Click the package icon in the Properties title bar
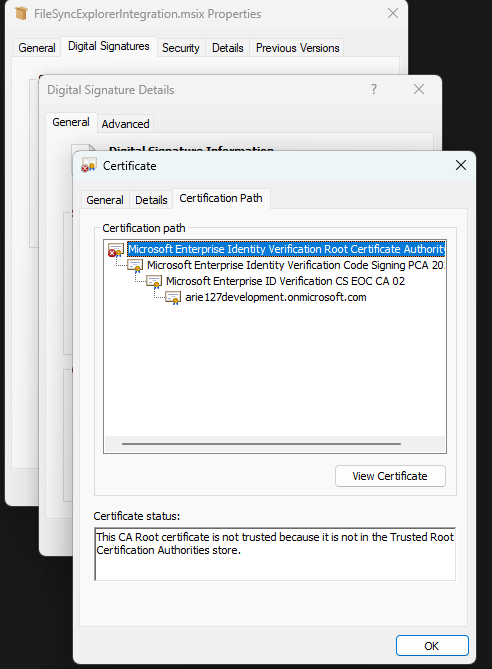This screenshot has height=669, width=492. pyautogui.click(x=21, y=14)
